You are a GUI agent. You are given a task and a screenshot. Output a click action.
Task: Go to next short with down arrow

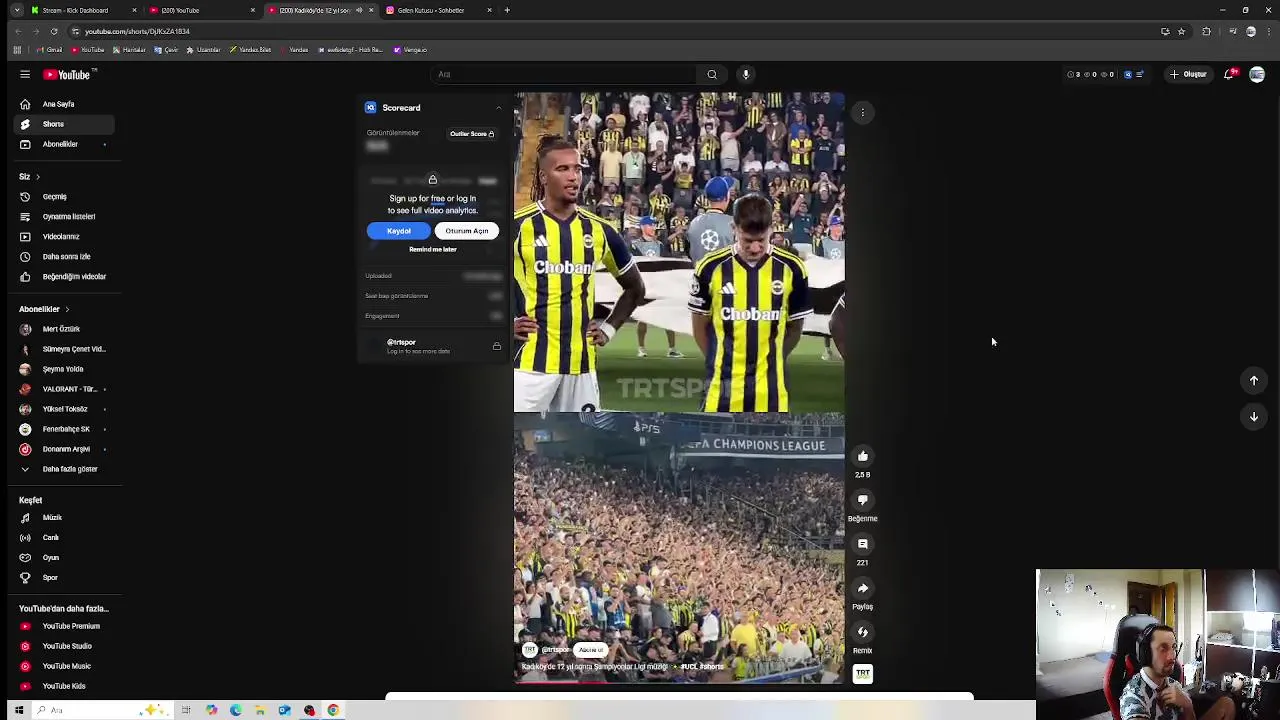(1253, 417)
